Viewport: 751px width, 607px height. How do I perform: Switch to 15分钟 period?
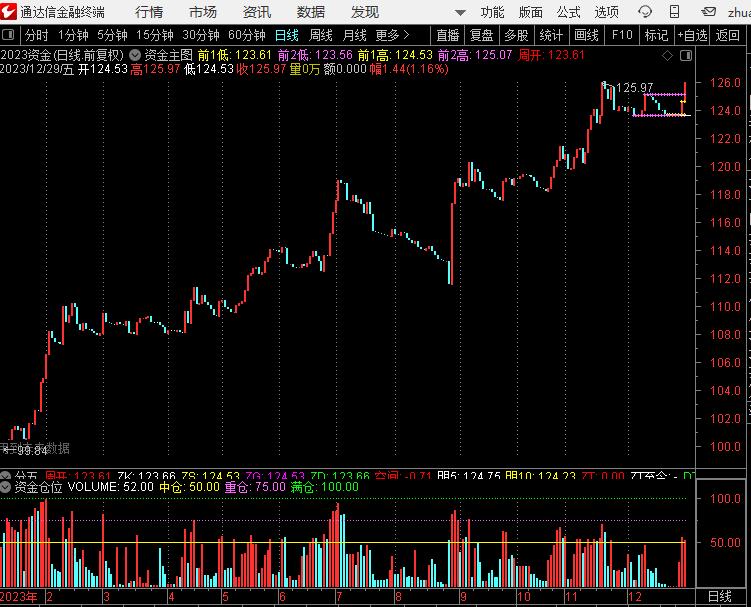click(x=155, y=35)
